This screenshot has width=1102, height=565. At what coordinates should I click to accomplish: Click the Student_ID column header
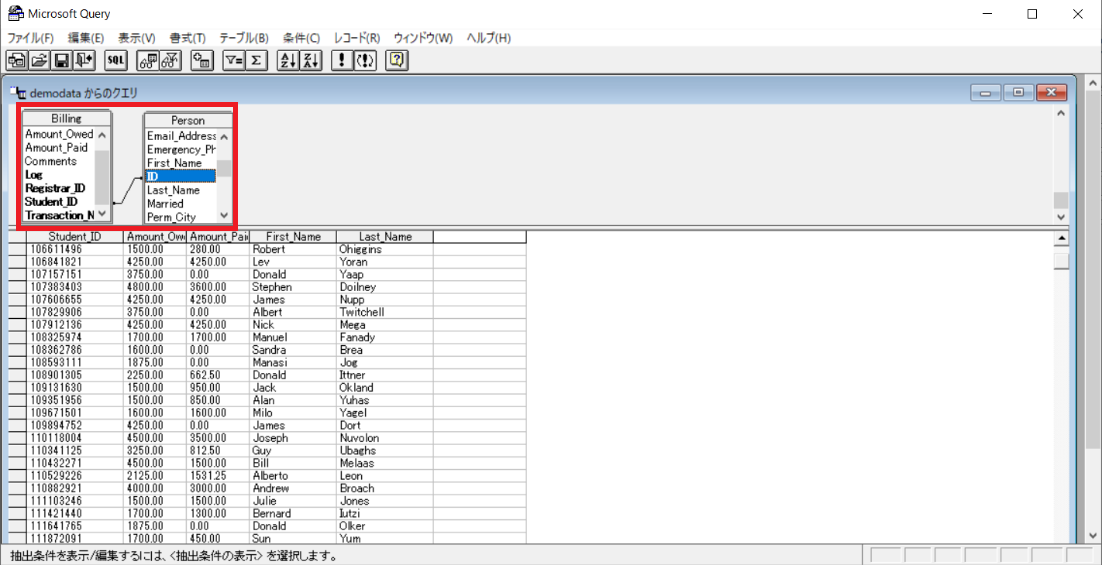(75, 237)
